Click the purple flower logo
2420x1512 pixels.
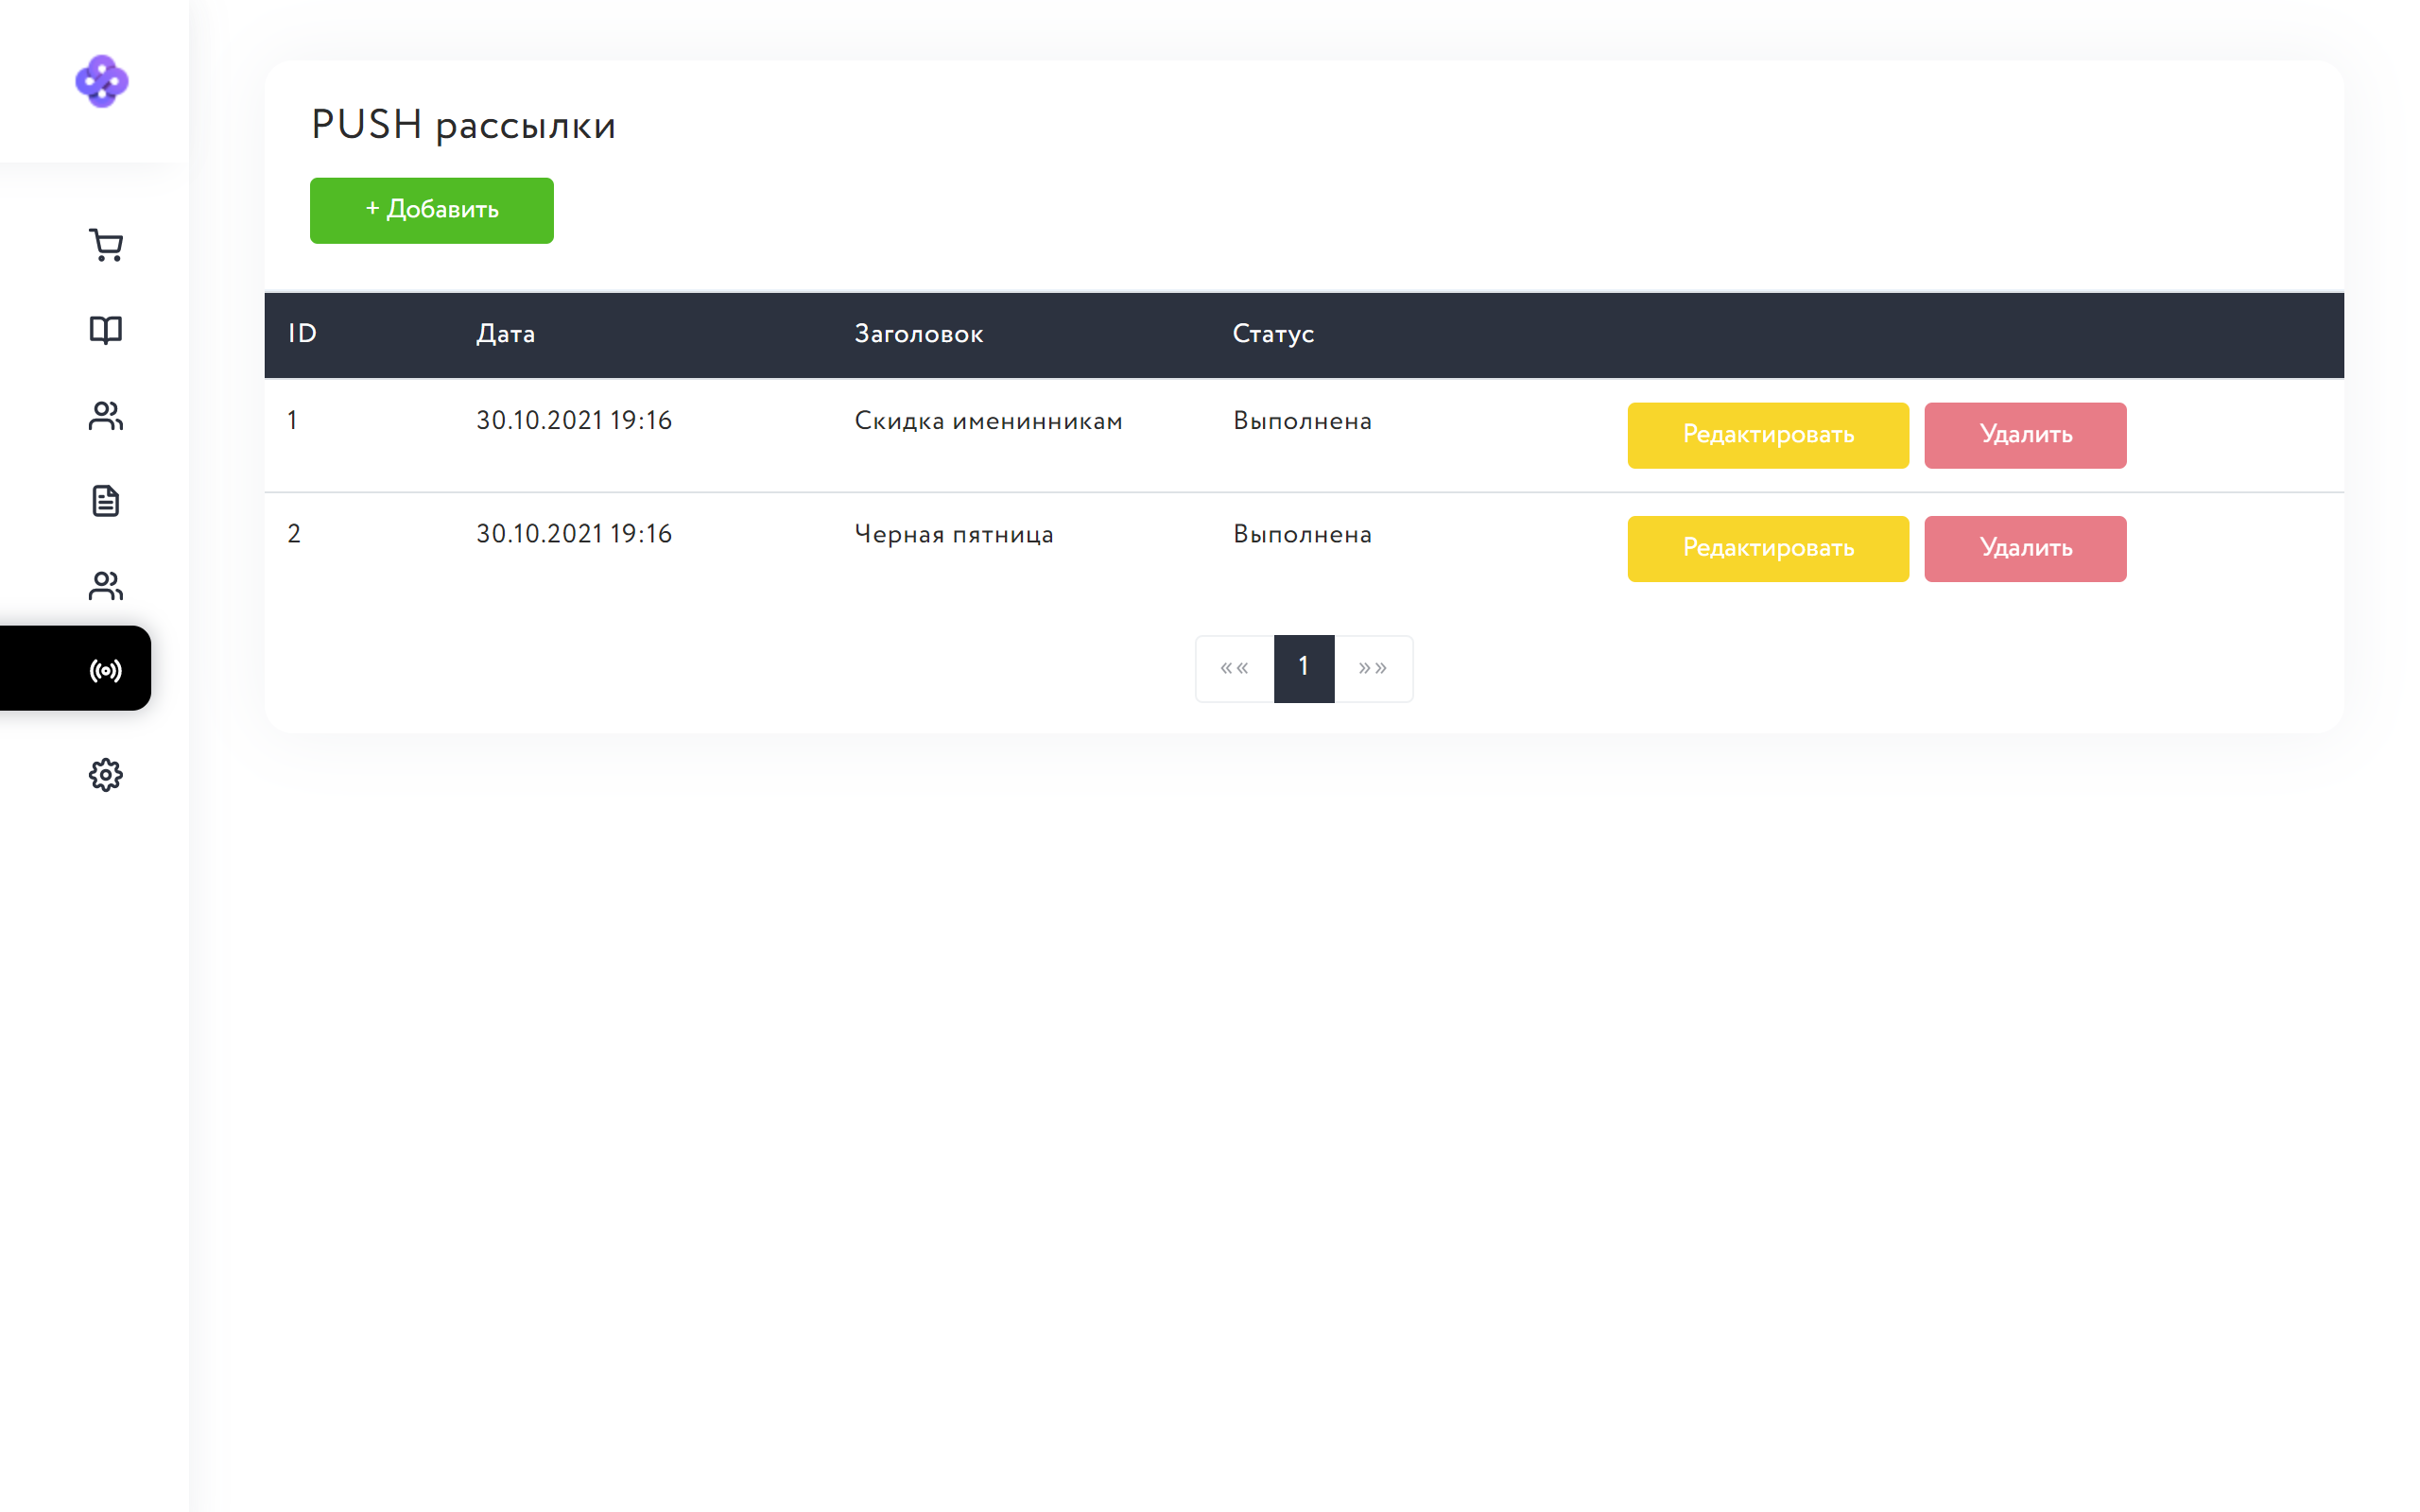pos(102,81)
